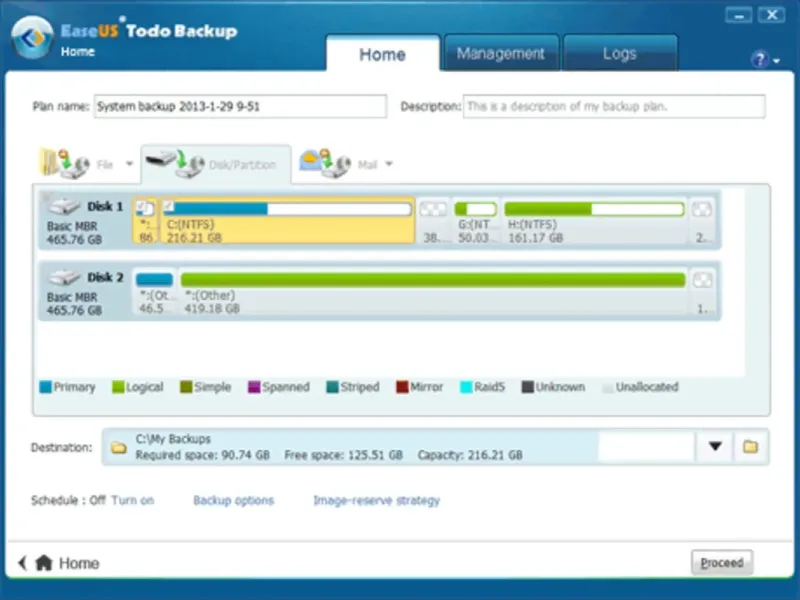This screenshot has height=600, width=800.
Task: Select the File backup icon
Action: pos(65,163)
